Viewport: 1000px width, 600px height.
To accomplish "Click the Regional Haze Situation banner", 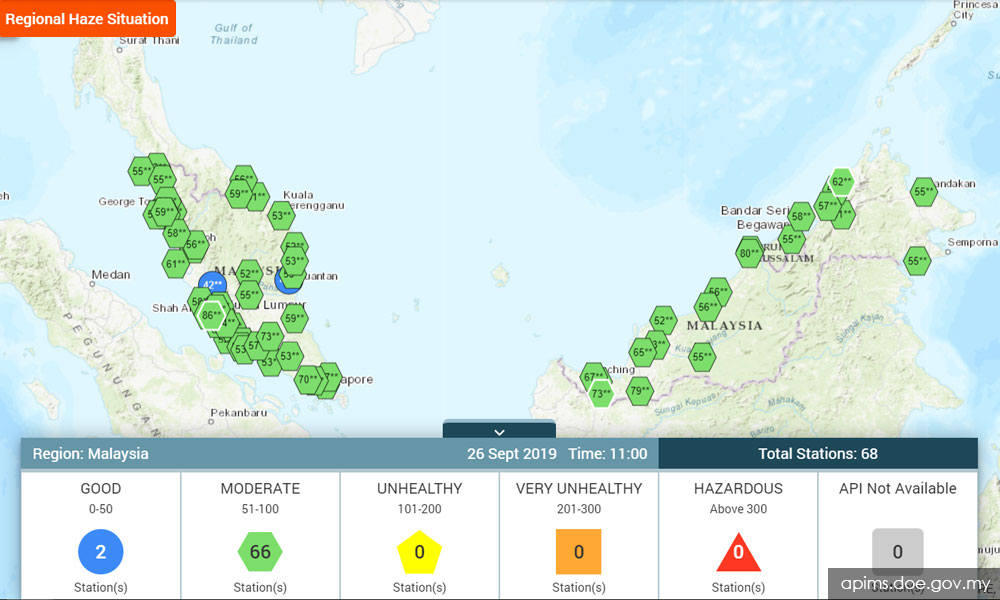I will point(87,18).
